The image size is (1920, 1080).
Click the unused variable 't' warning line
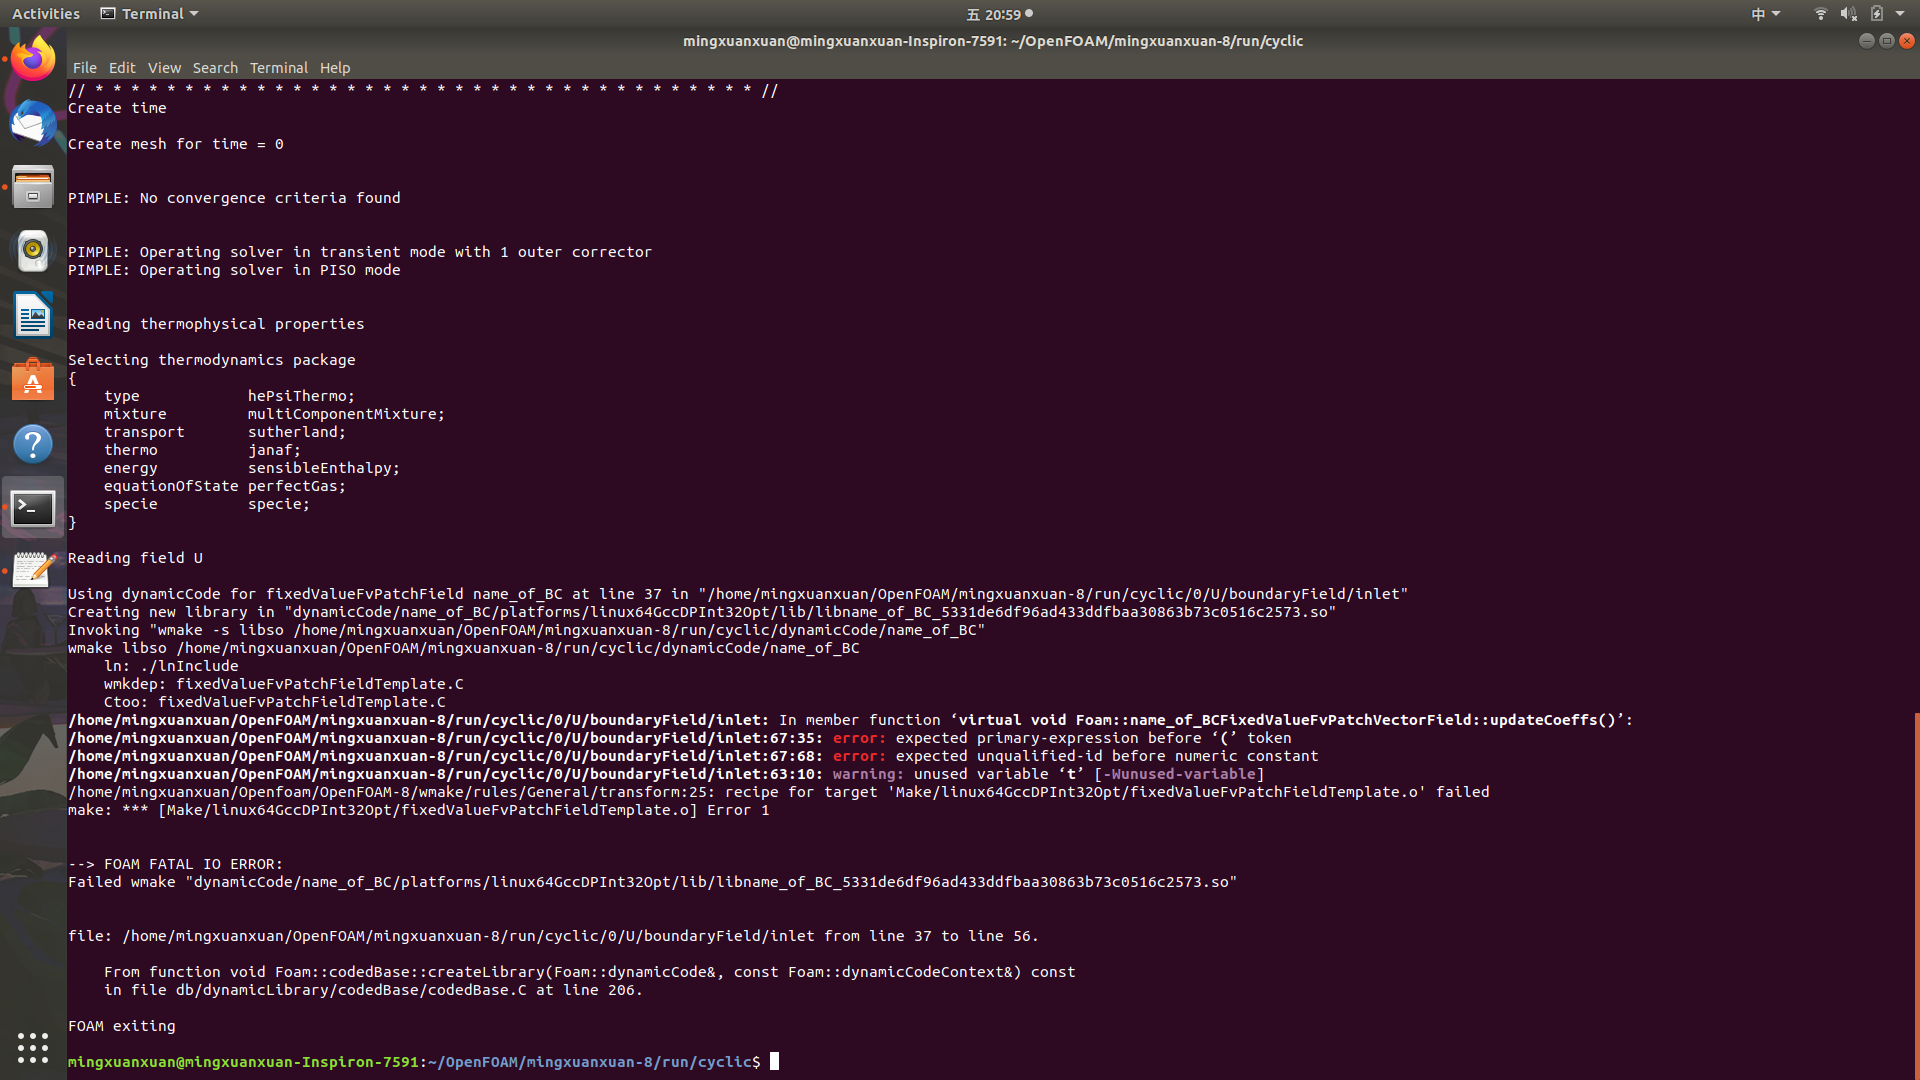(666, 774)
